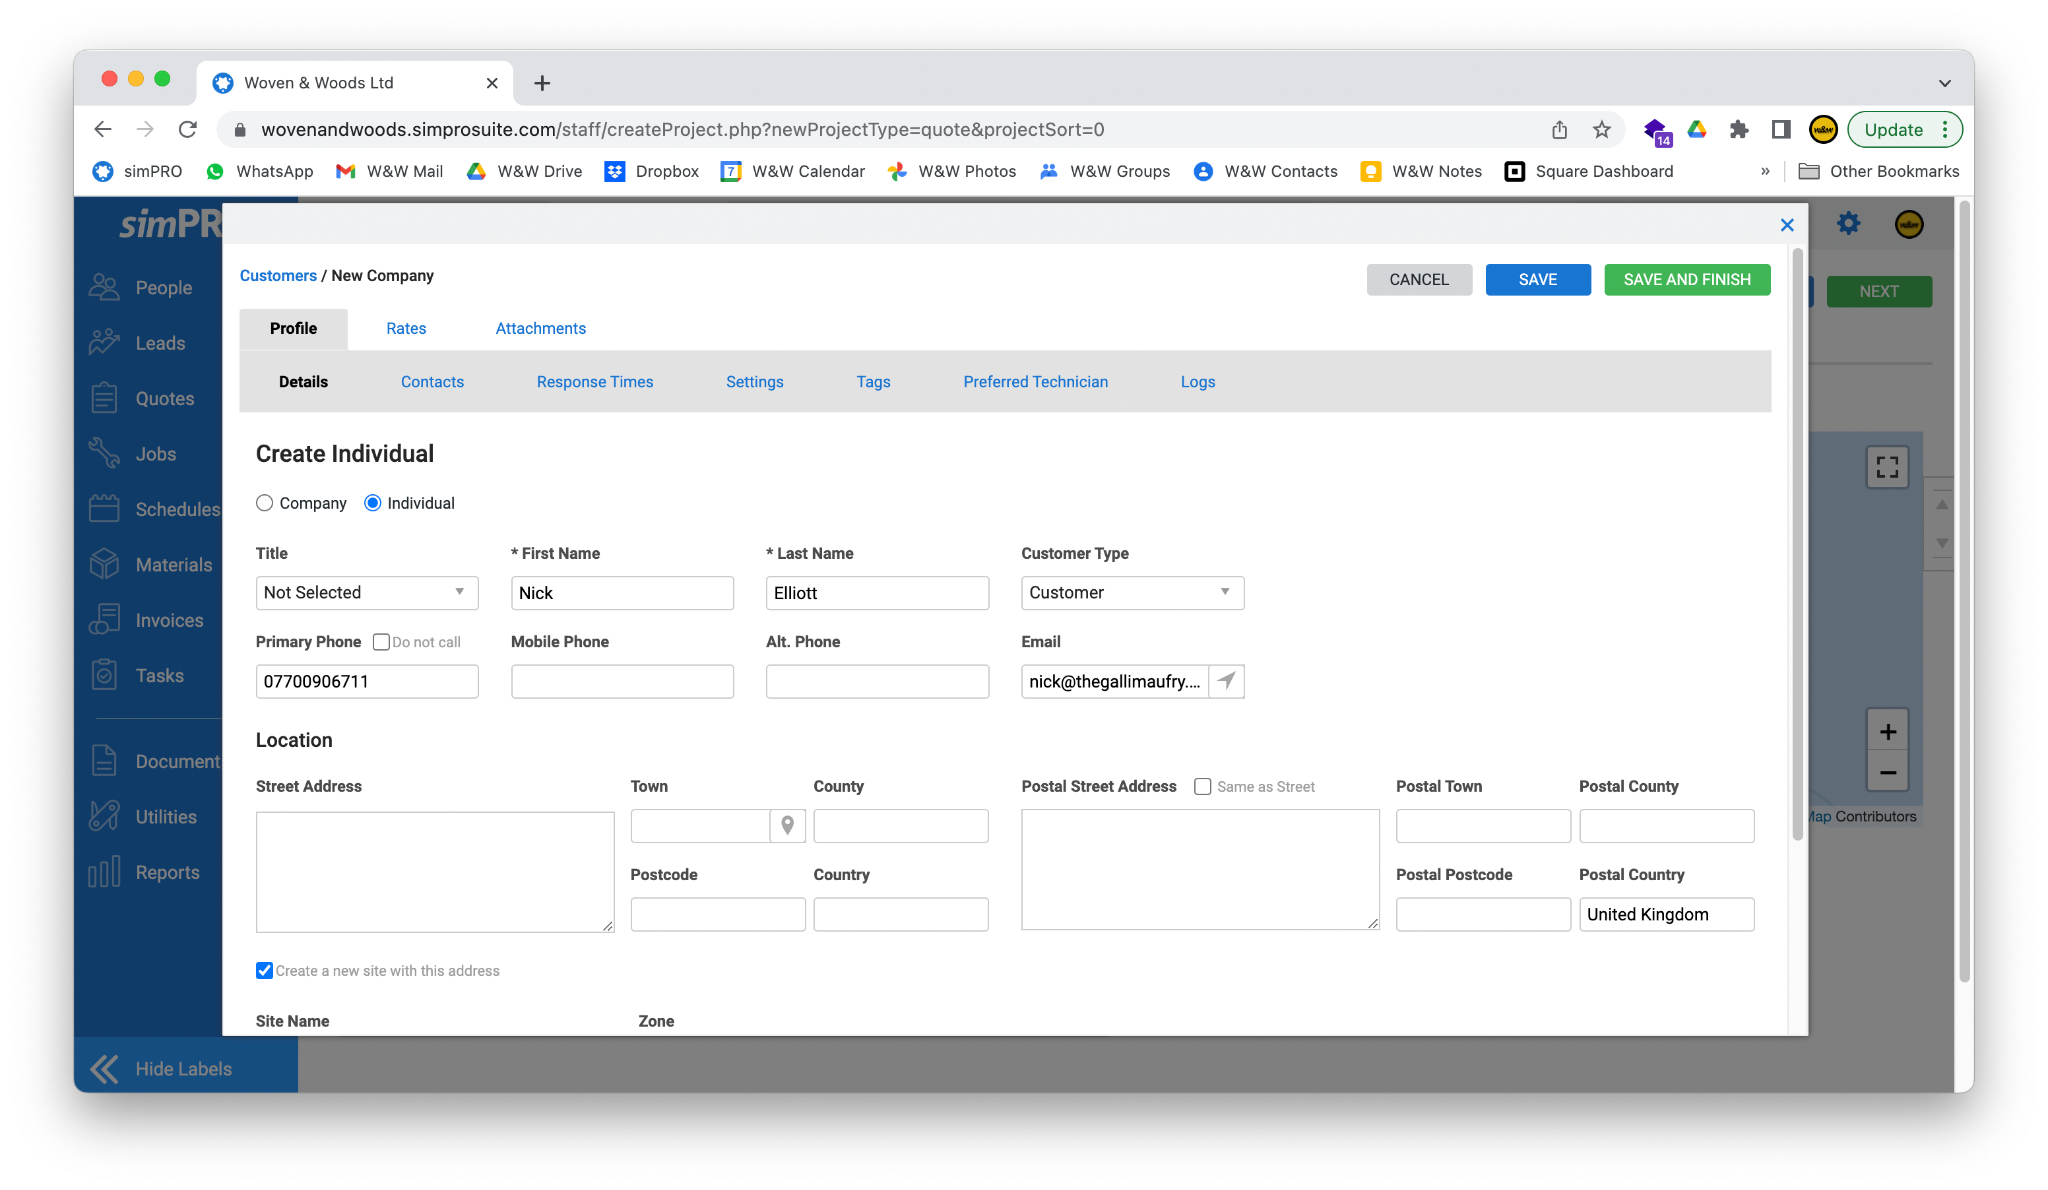Open the Quotes sidebar icon
2048x1190 pixels.
pos(104,398)
